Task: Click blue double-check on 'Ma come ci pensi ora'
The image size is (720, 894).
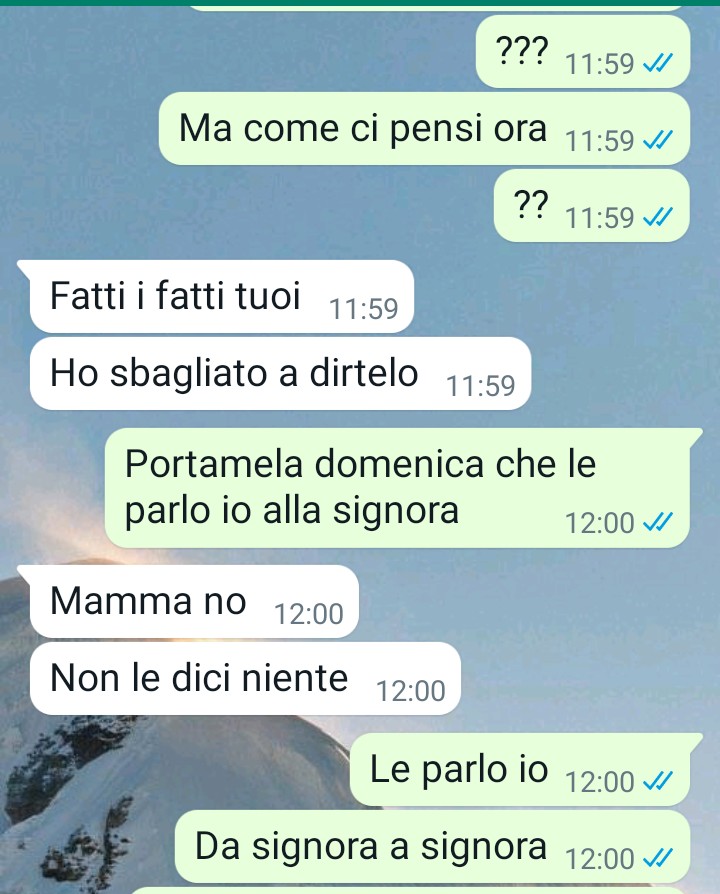Action: point(658,140)
